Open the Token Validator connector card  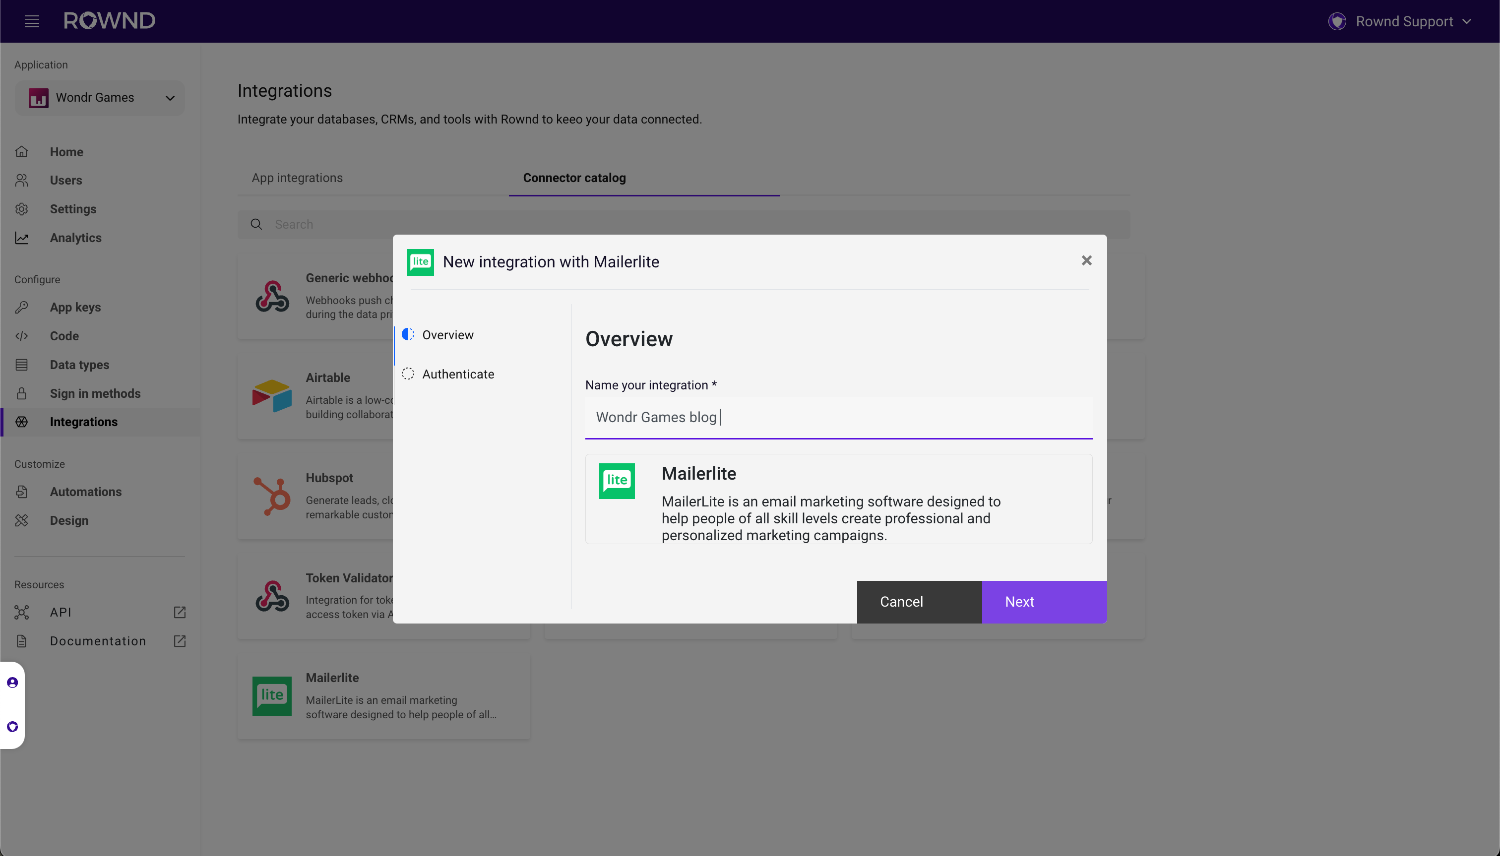[x=316, y=597]
